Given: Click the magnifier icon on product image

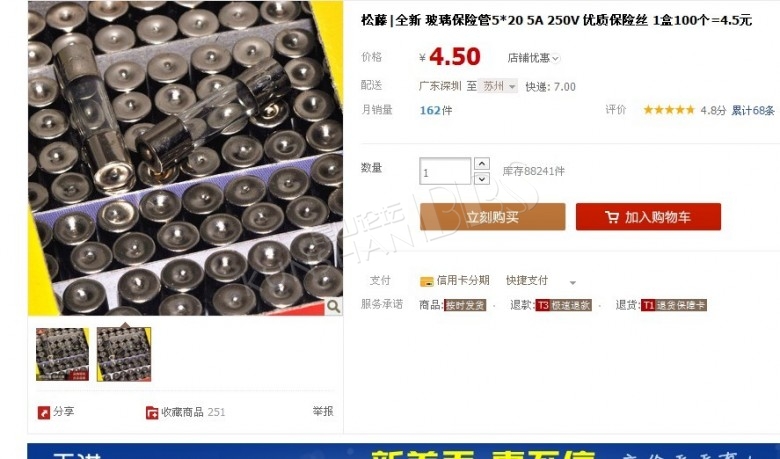Looking at the screenshot, I should [333, 306].
